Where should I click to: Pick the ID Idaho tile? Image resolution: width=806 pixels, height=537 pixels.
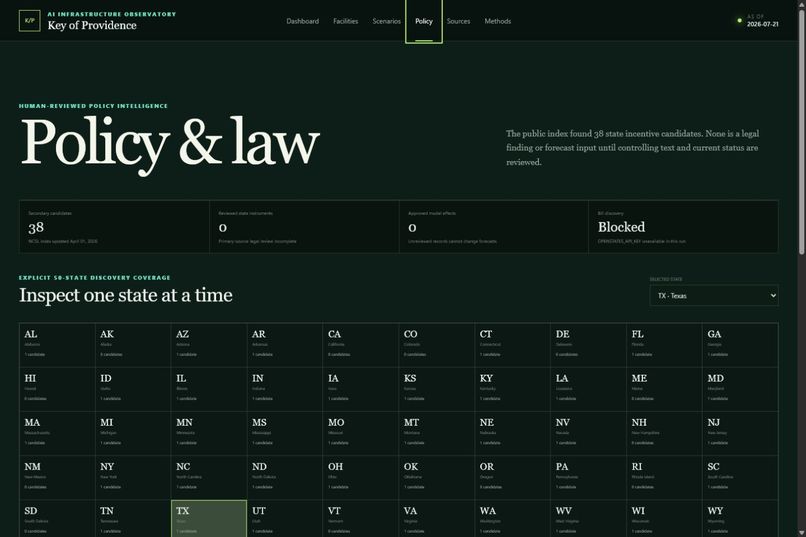tap(133, 389)
